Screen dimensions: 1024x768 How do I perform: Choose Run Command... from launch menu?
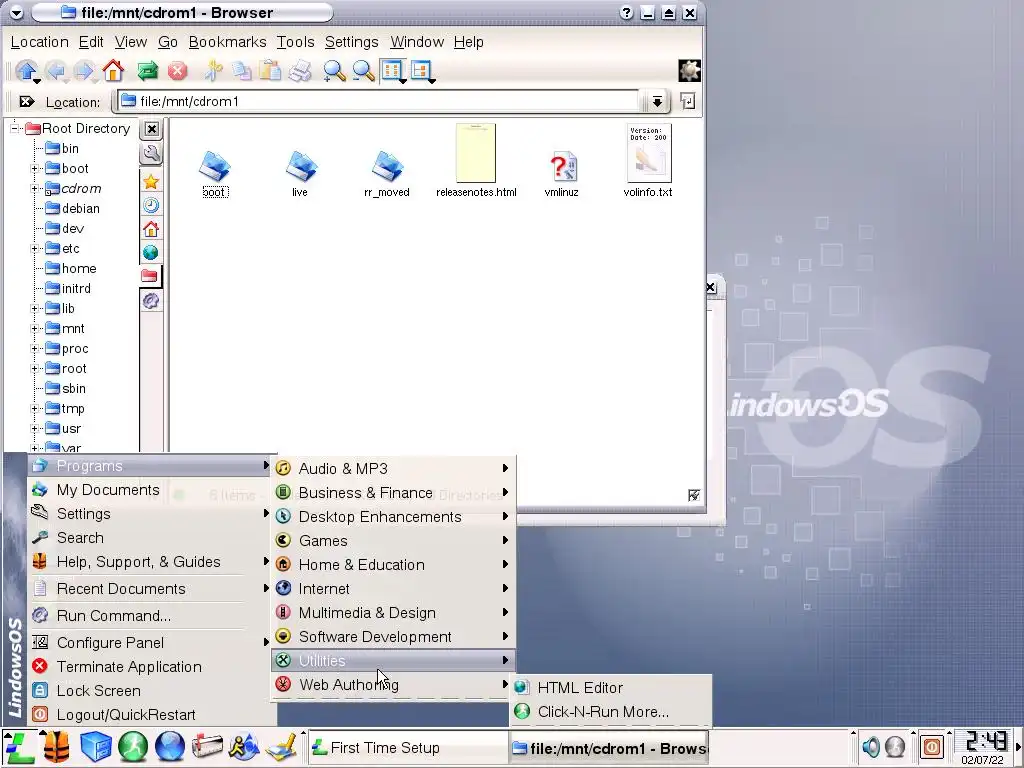[x=150, y=616]
